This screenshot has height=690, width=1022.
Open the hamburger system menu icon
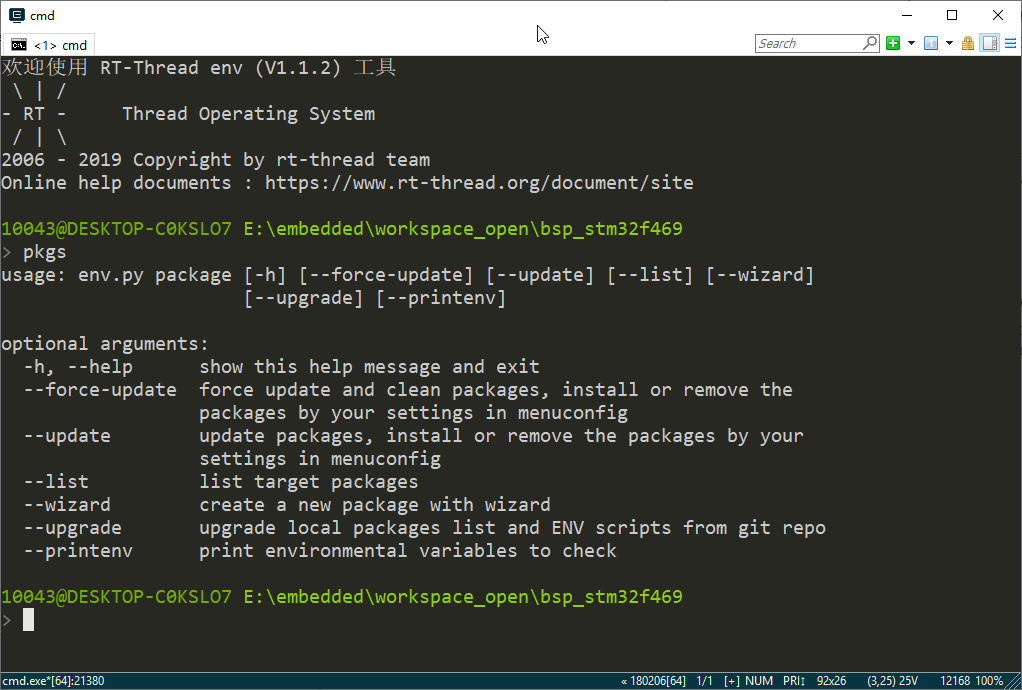coord(1010,43)
